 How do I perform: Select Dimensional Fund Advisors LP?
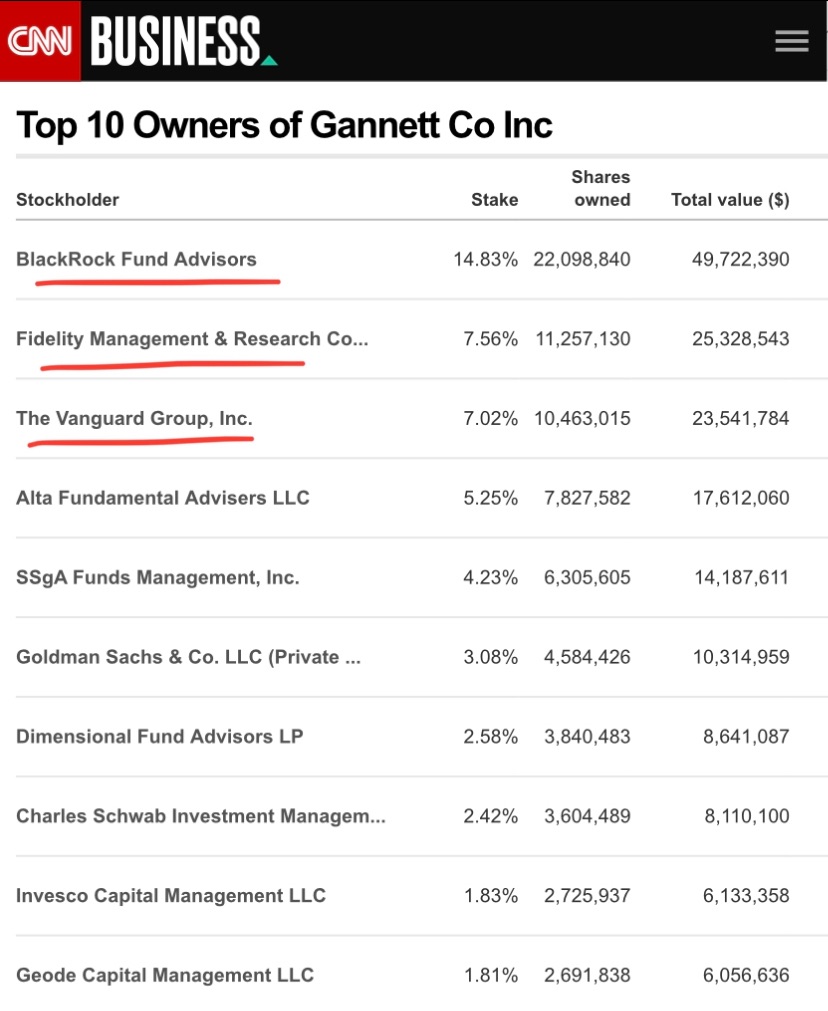(159, 737)
